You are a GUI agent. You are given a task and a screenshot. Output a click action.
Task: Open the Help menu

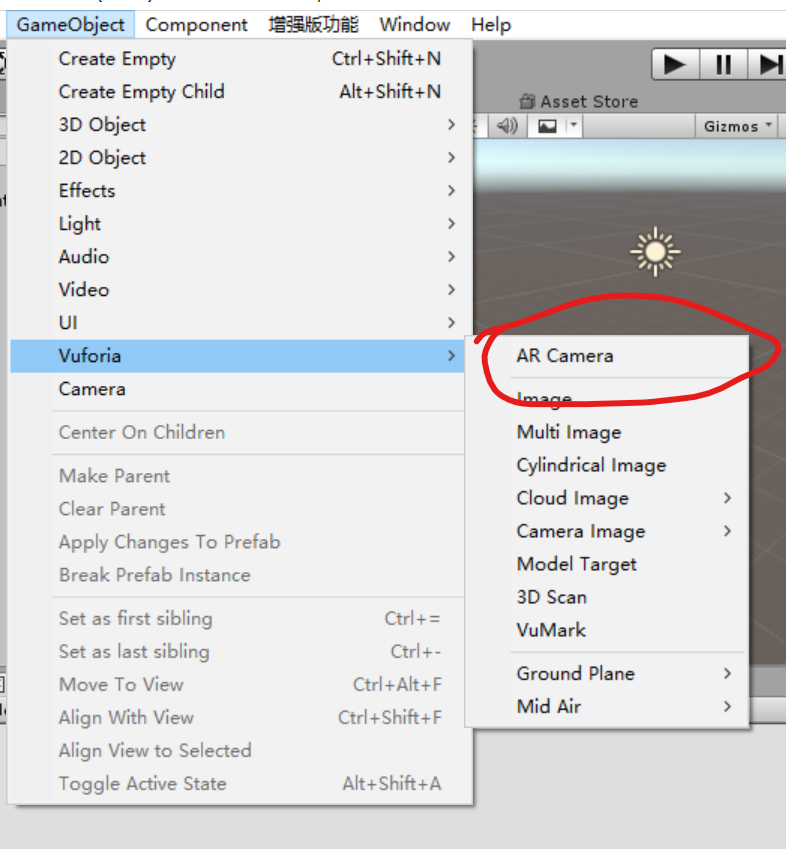click(x=491, y=24)
